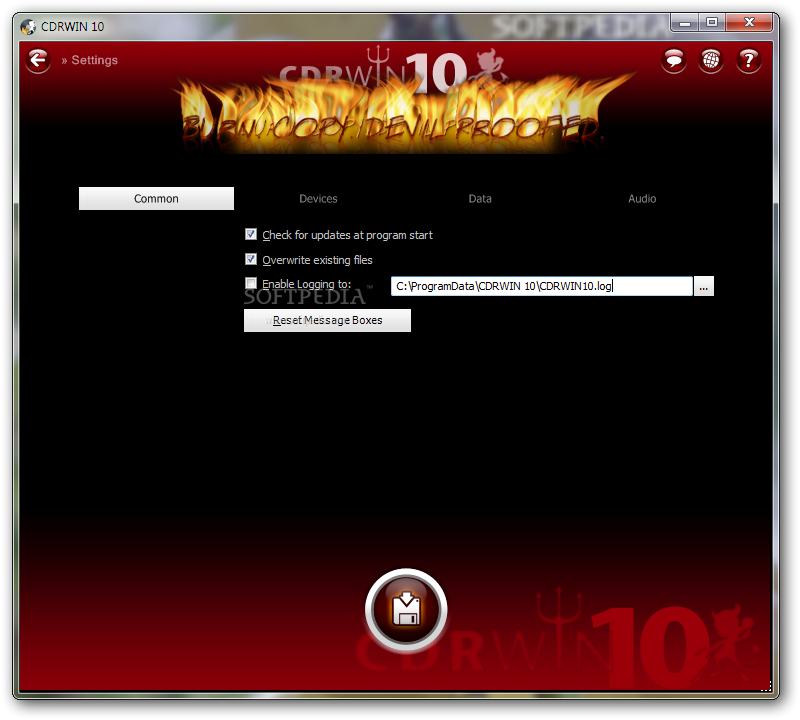Minimize the CDRWIN 10 window
Viewport: 800px width, 720px height.
point(685,22)
